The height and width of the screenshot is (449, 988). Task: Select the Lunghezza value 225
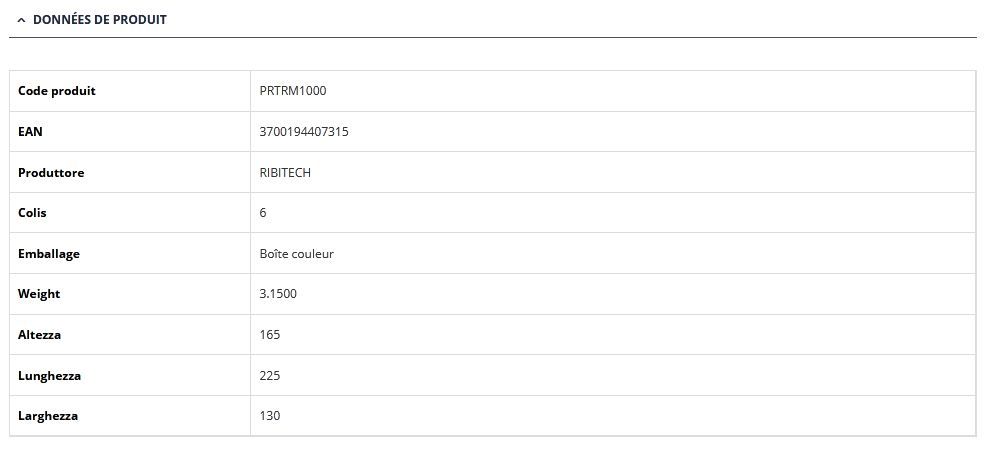(x=270, y=376)
